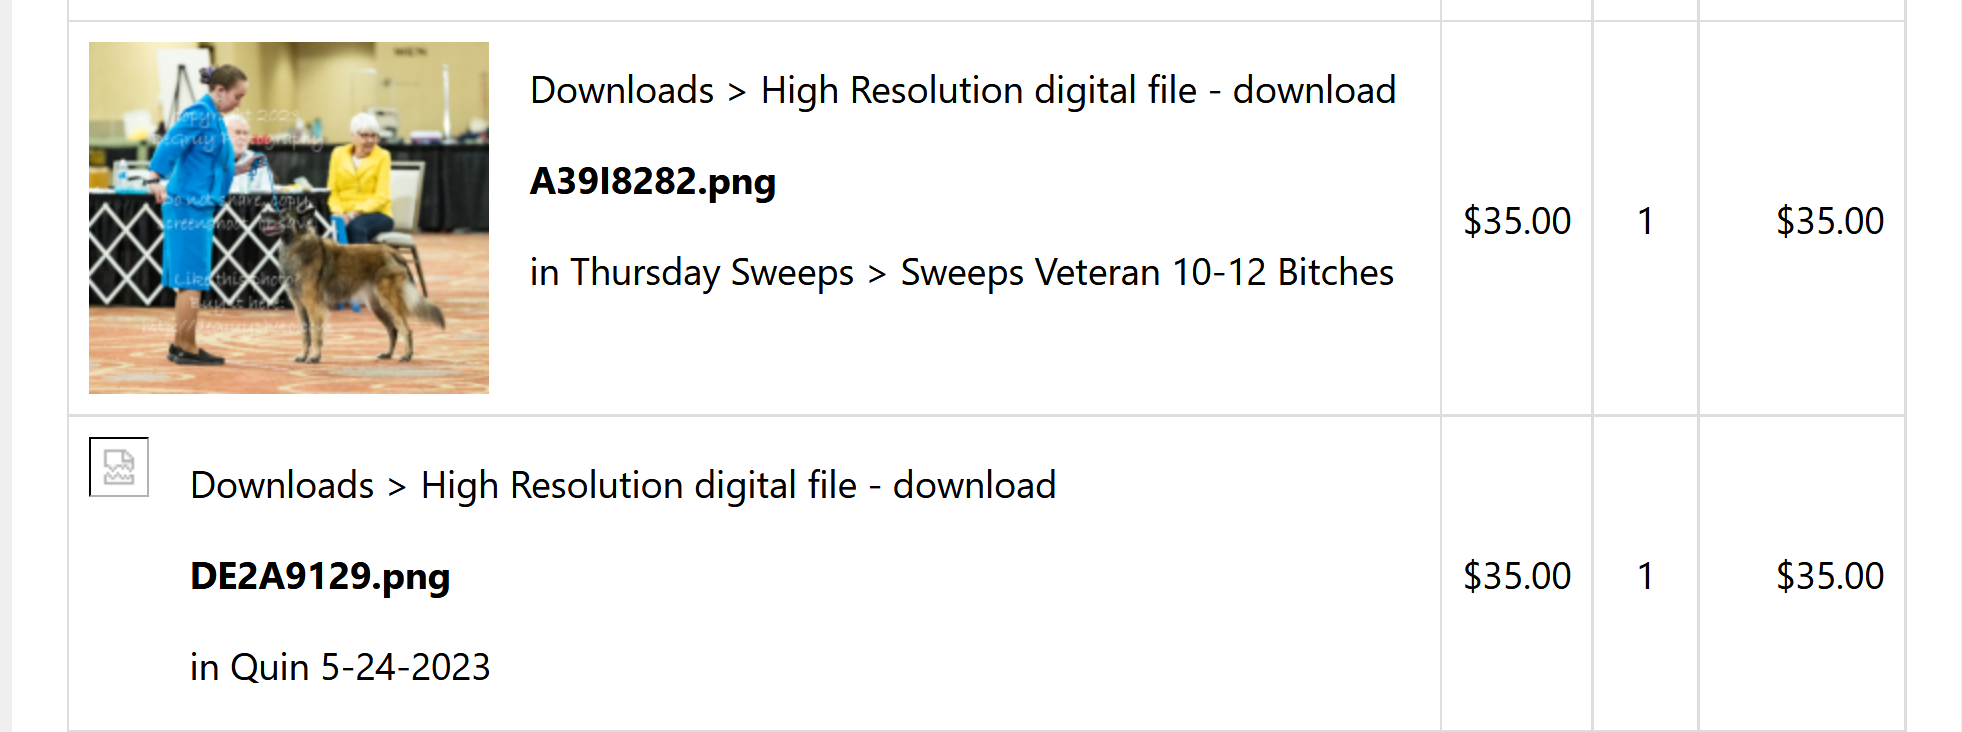Open Thursday Sweeps gallery text
Screen dimensions: 1962x732
point(712,272)
